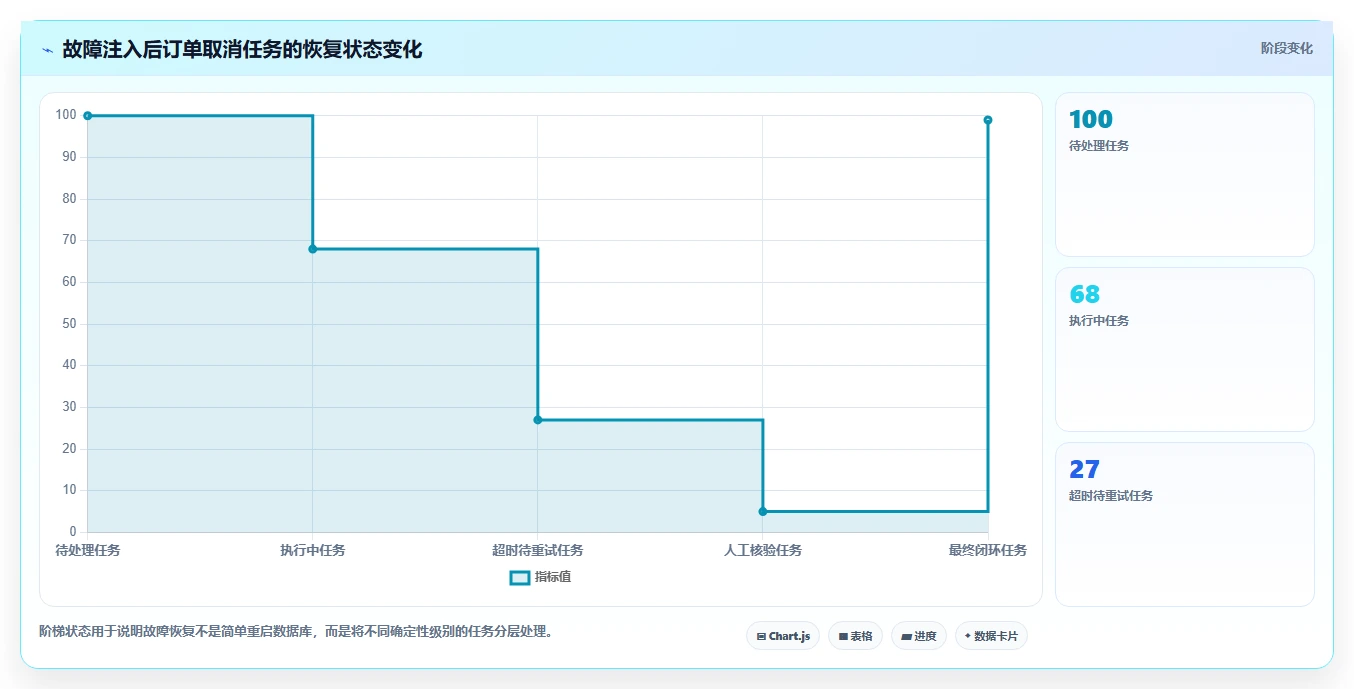This screenshot has height=689, width=1354.
Task: Click the chart title 故障注入后订单取消任务的恢复状态变化
Action: 242,49
